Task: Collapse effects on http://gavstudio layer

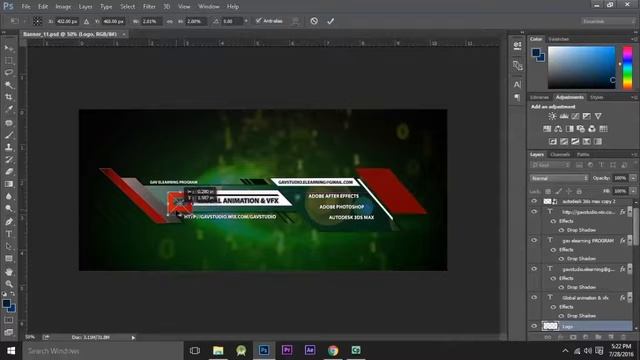Action: (629, 212)
